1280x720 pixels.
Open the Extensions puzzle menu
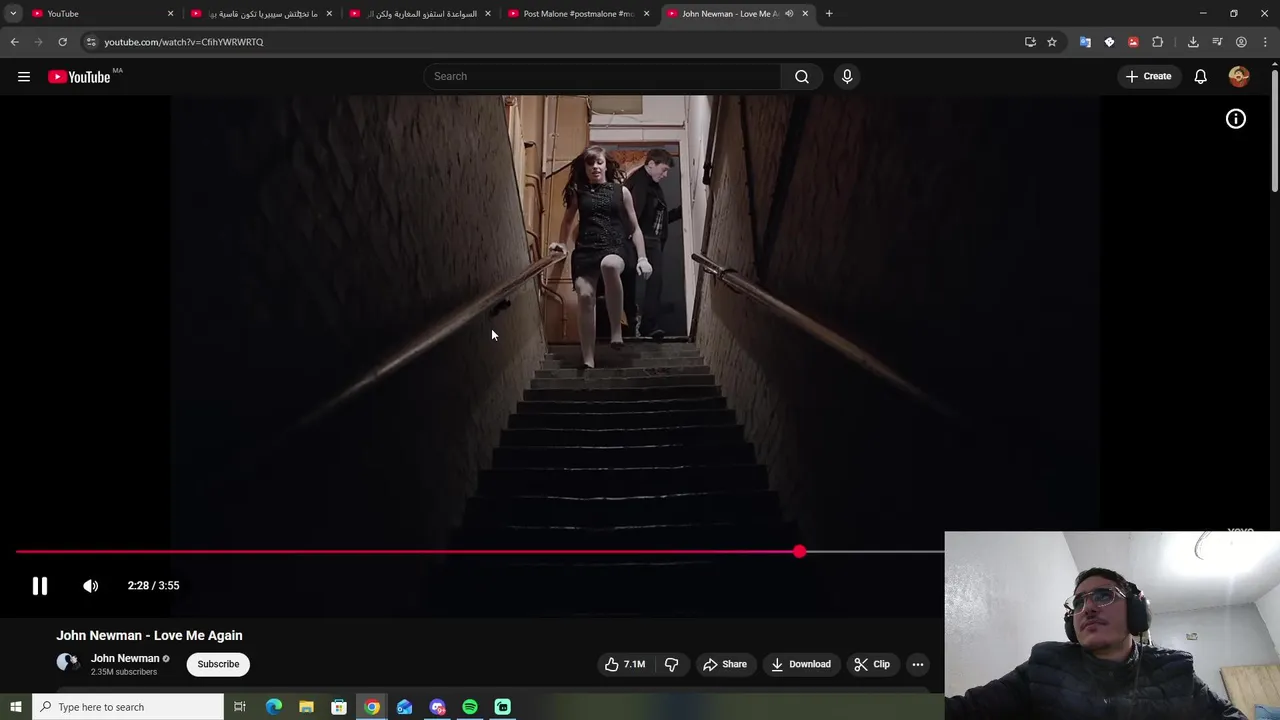click(1158, 42)
